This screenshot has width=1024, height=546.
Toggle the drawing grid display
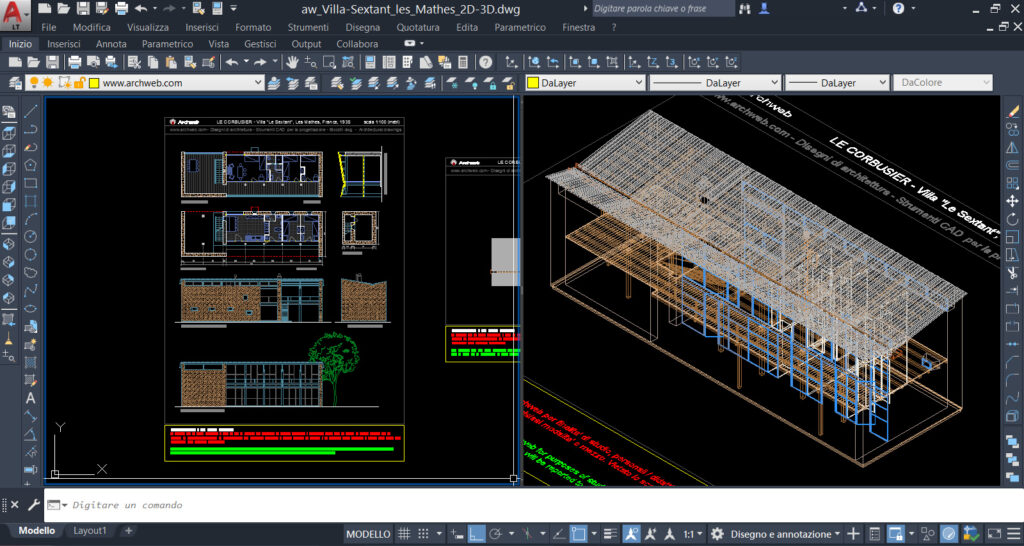(404, 534)
